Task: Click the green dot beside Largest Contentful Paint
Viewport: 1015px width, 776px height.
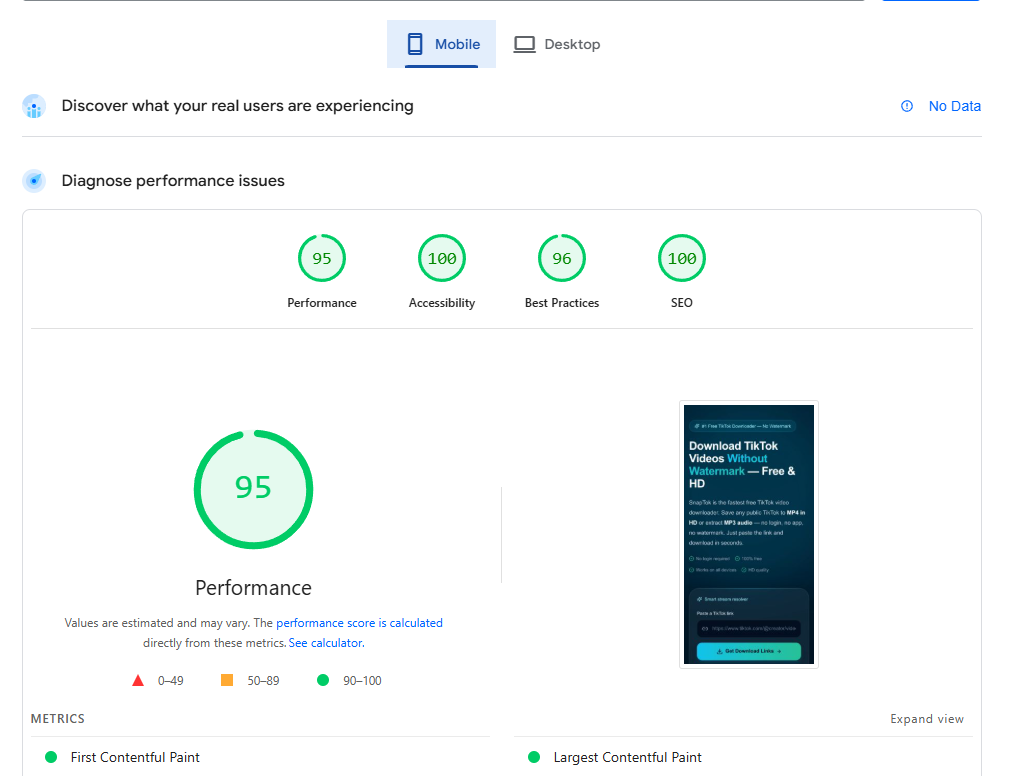Action: point(534,757)
